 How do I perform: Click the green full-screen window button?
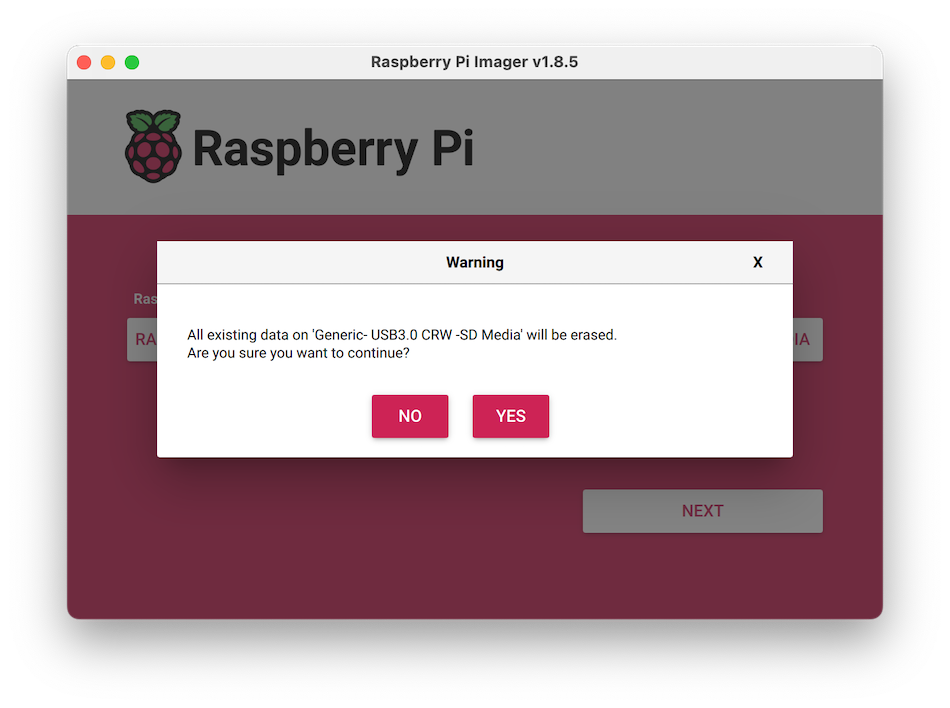[132, 62]
